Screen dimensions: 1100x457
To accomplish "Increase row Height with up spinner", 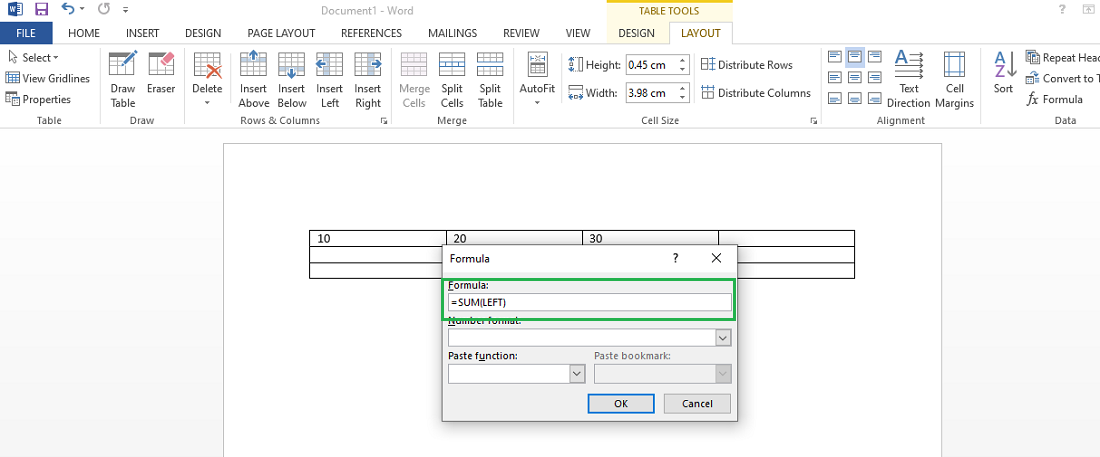I will 683,60.
